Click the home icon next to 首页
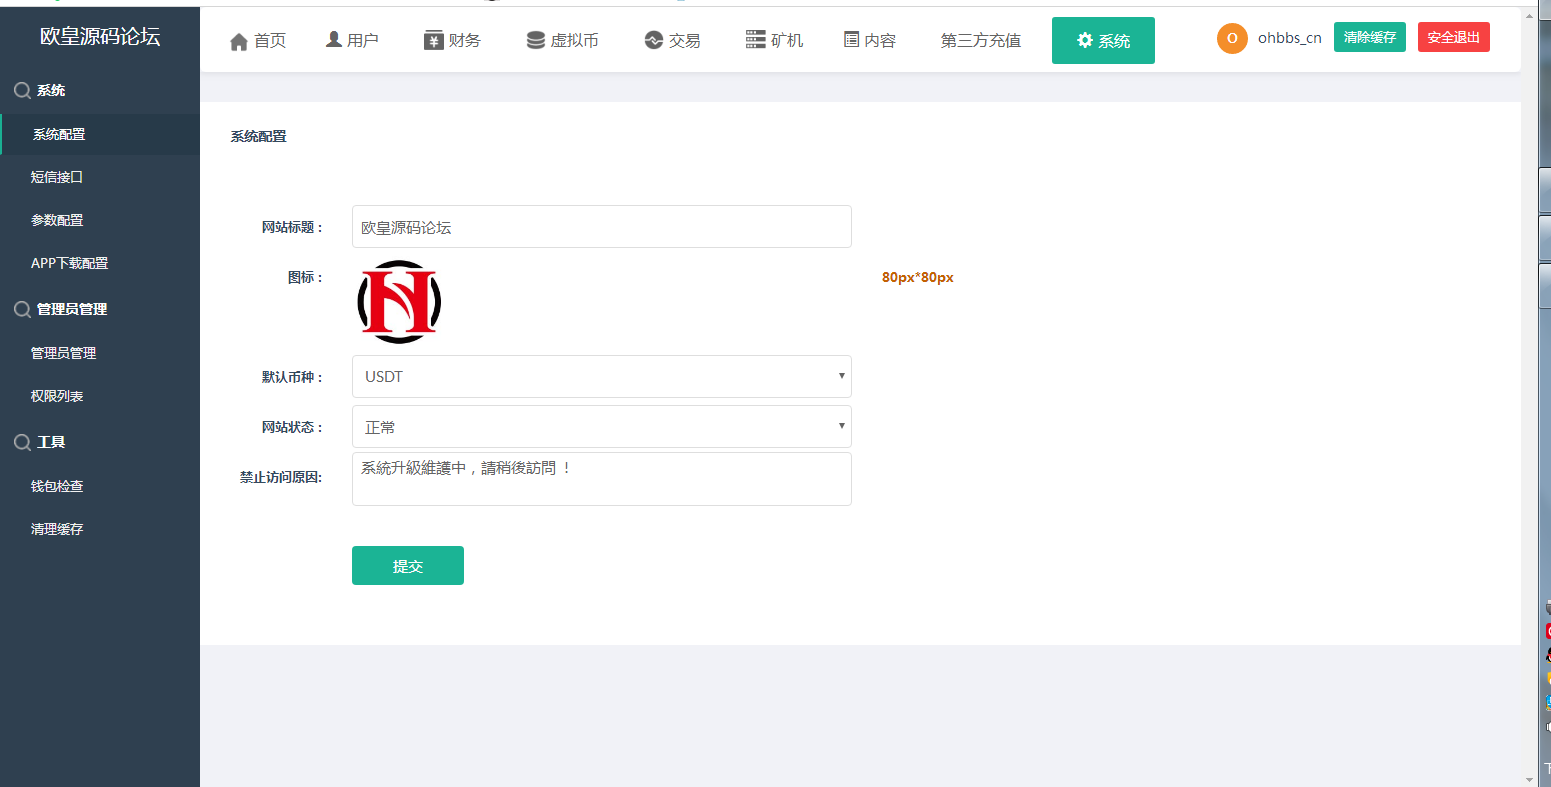The height and width of the screenshot is (787, 1551). point(238,41)
